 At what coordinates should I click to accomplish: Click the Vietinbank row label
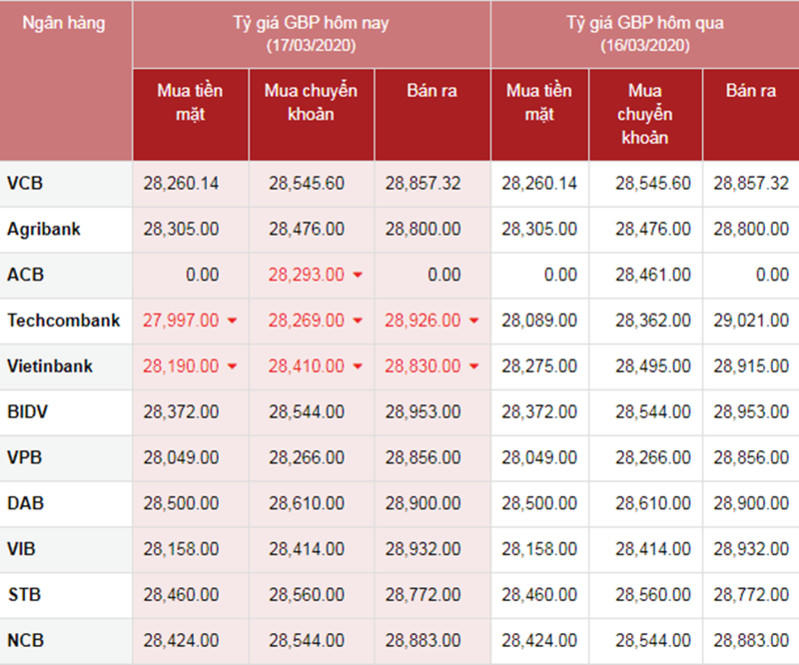point(50,366)
